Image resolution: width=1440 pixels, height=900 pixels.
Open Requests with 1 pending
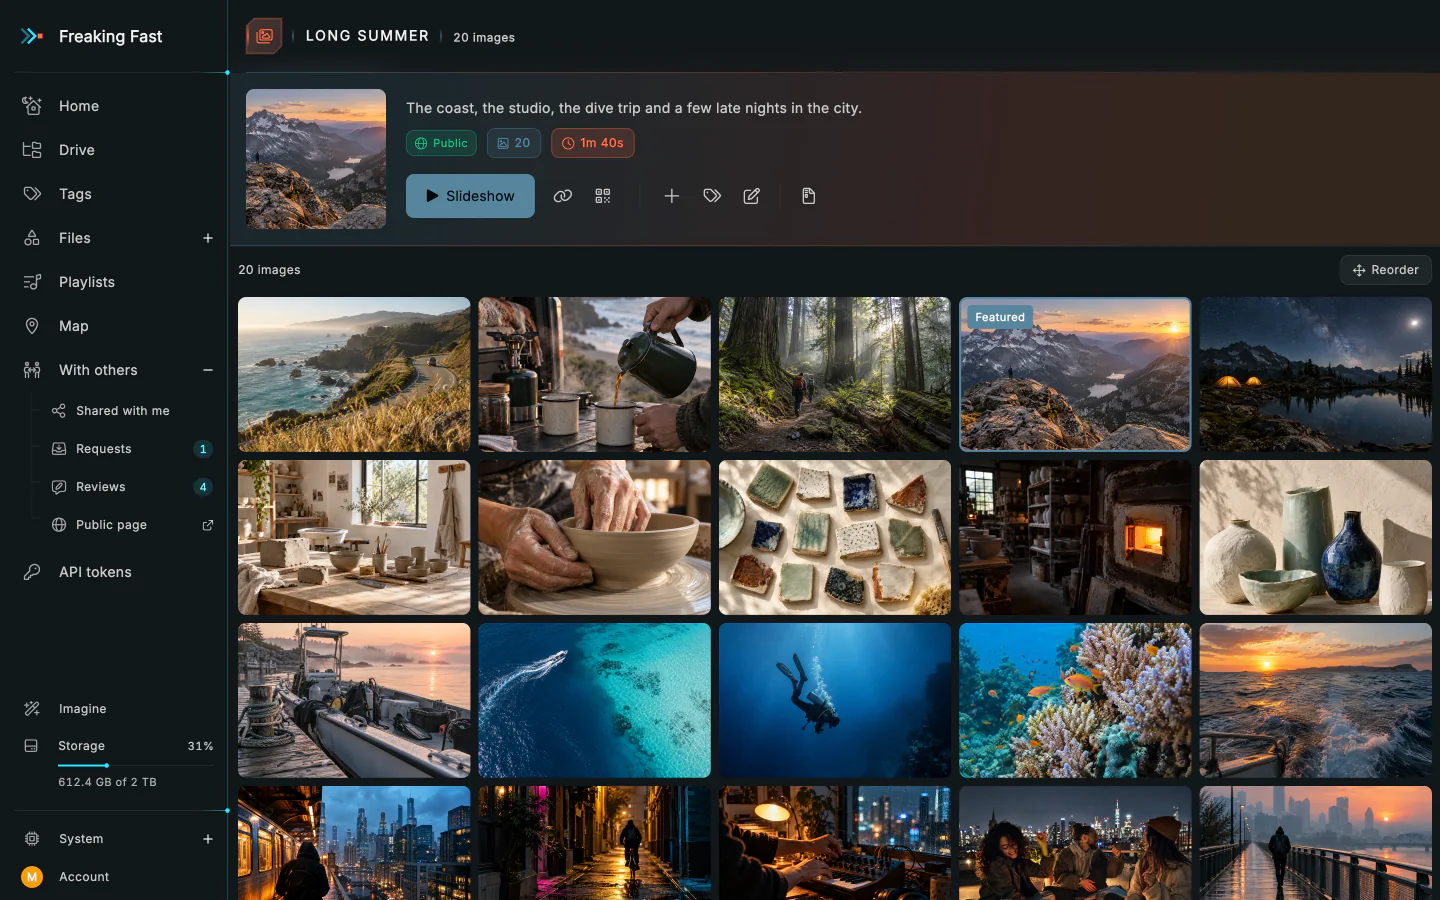click(x=130, y=449)
